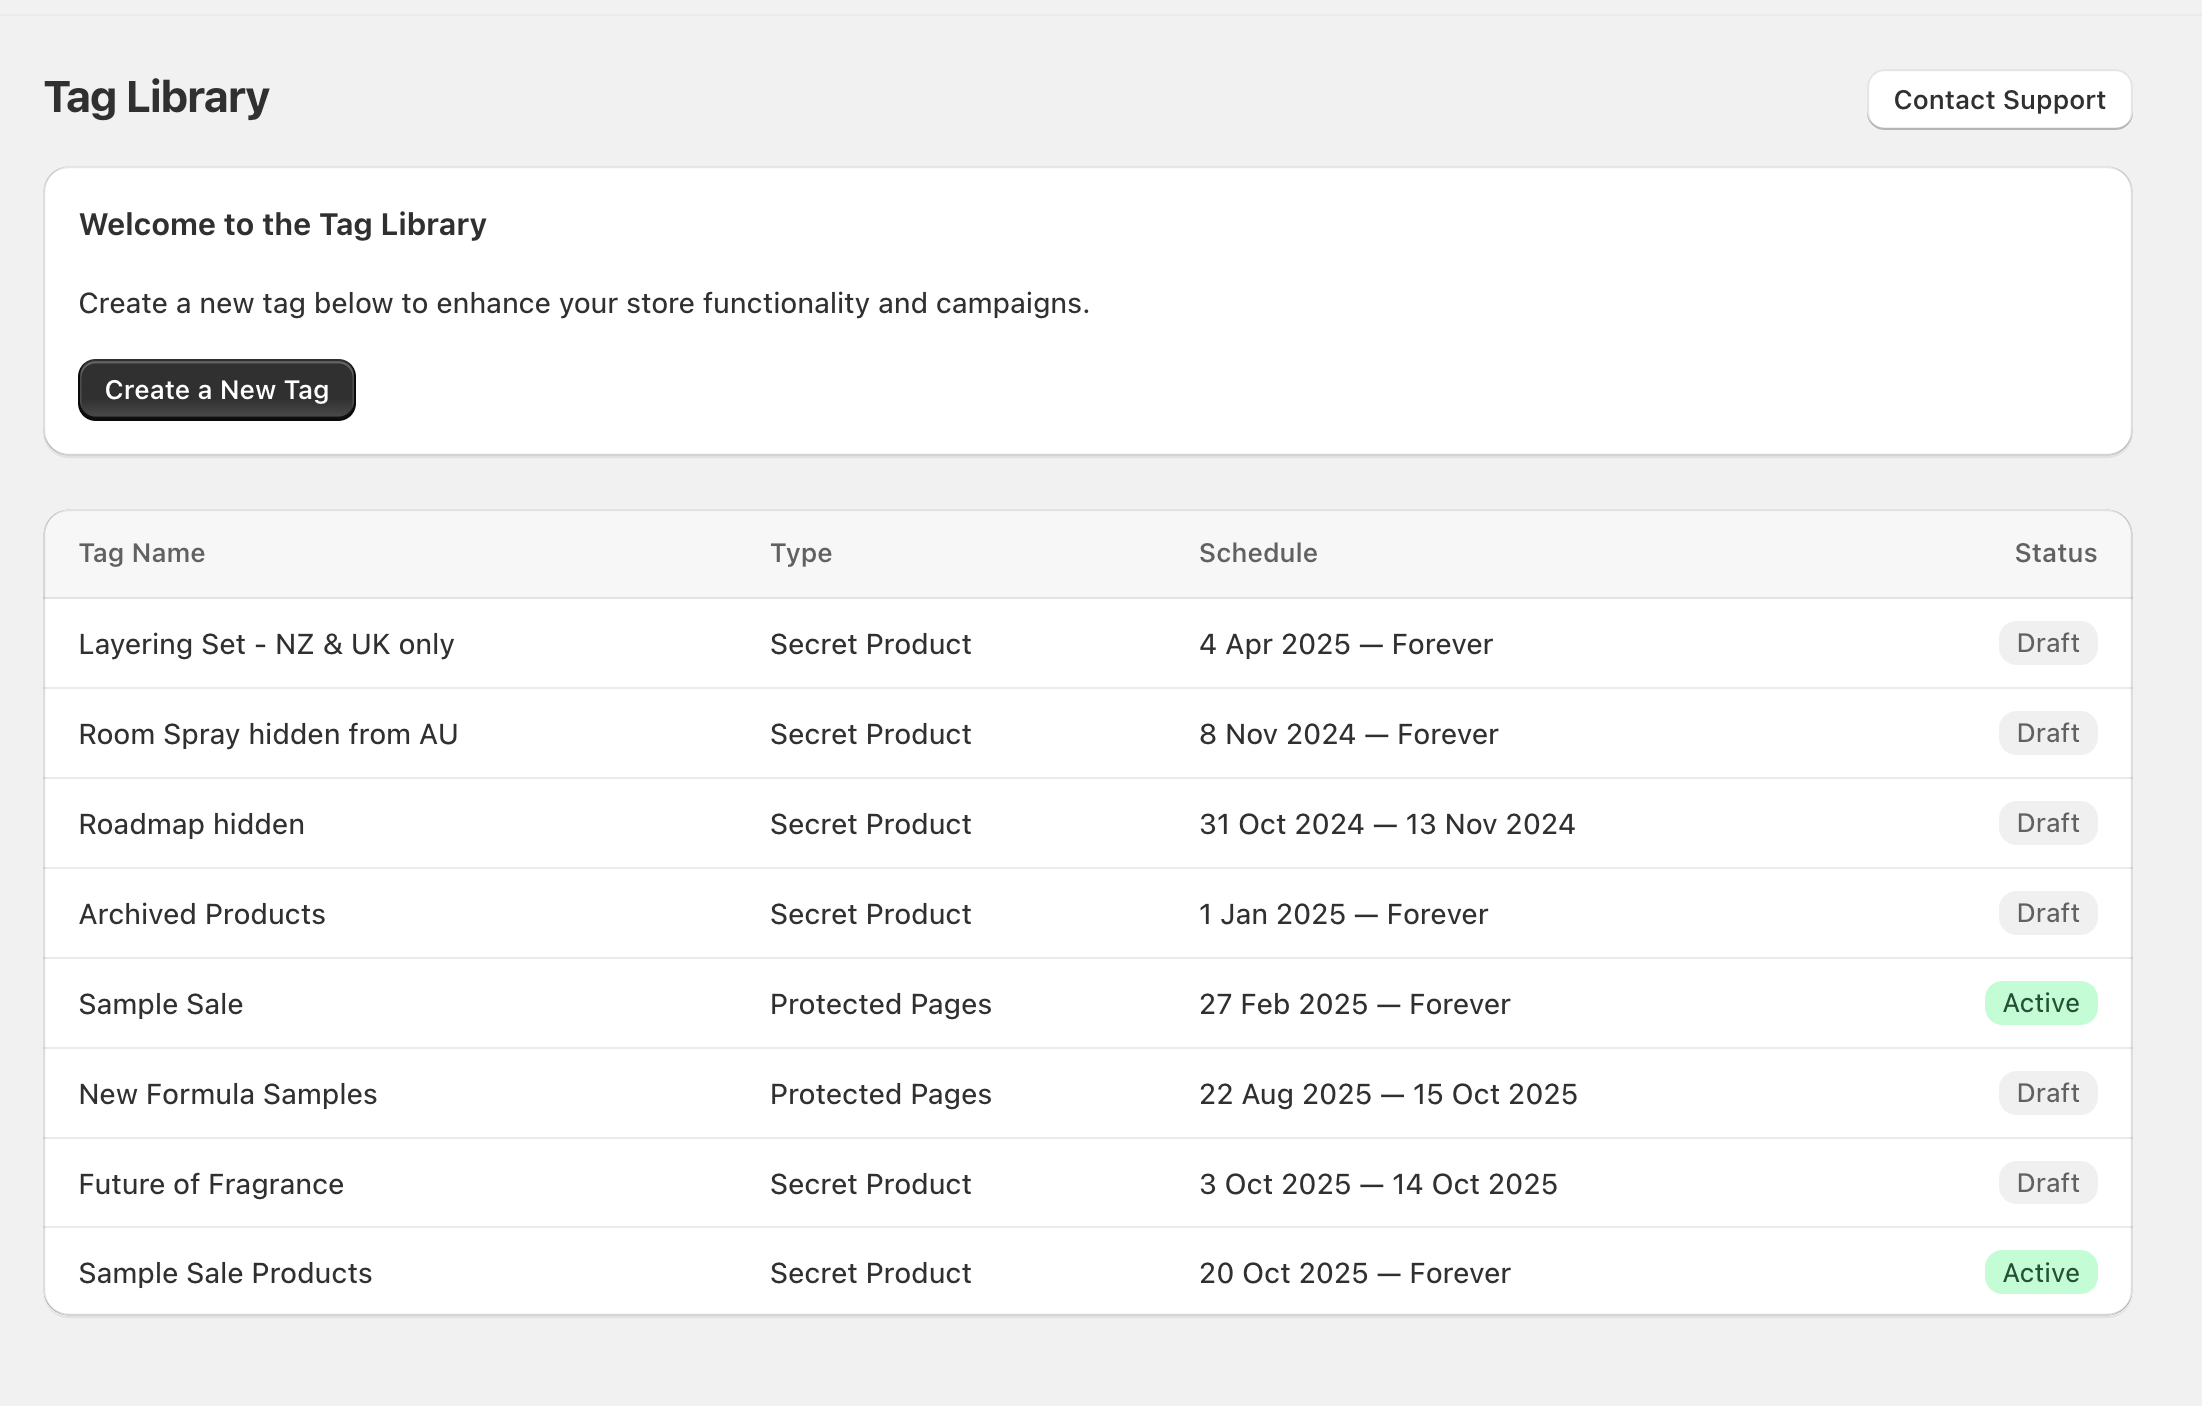This screenshot has height=1406, width=2202.
Task: Open the "New Formula Samples" tag
Action: tap(227, 1093)
